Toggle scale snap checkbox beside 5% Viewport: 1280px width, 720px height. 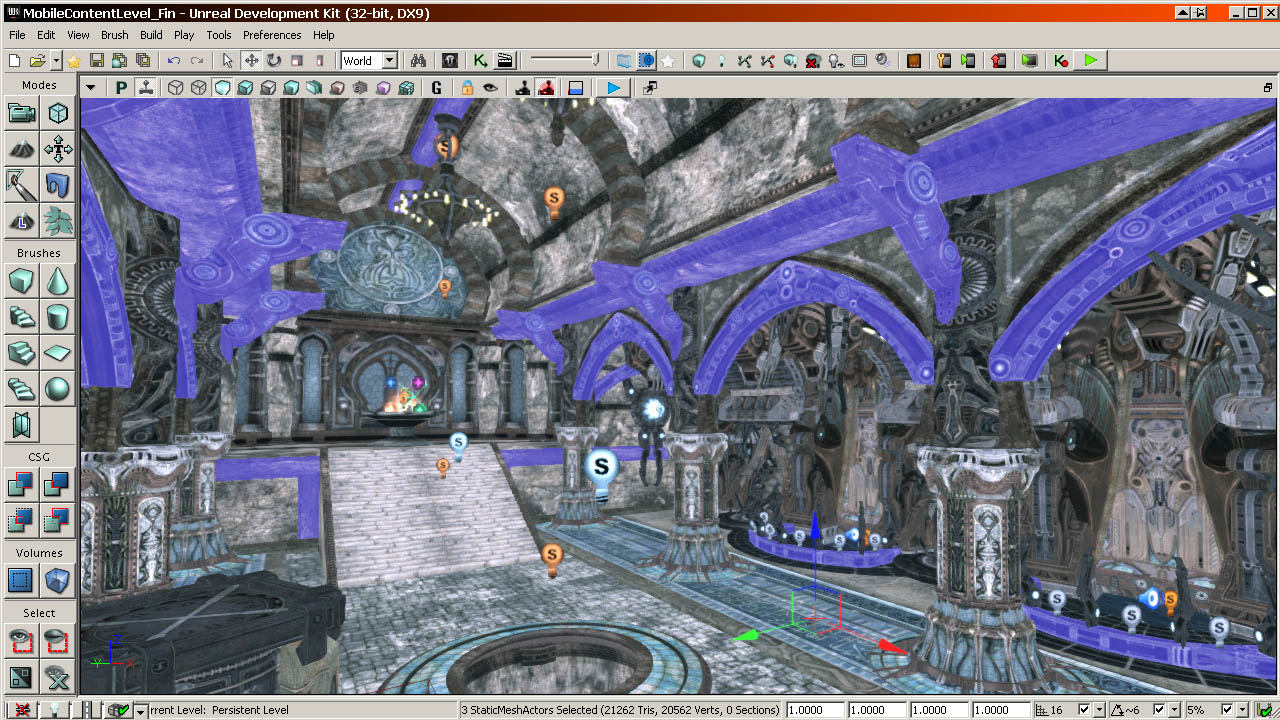coord(1229,710)
